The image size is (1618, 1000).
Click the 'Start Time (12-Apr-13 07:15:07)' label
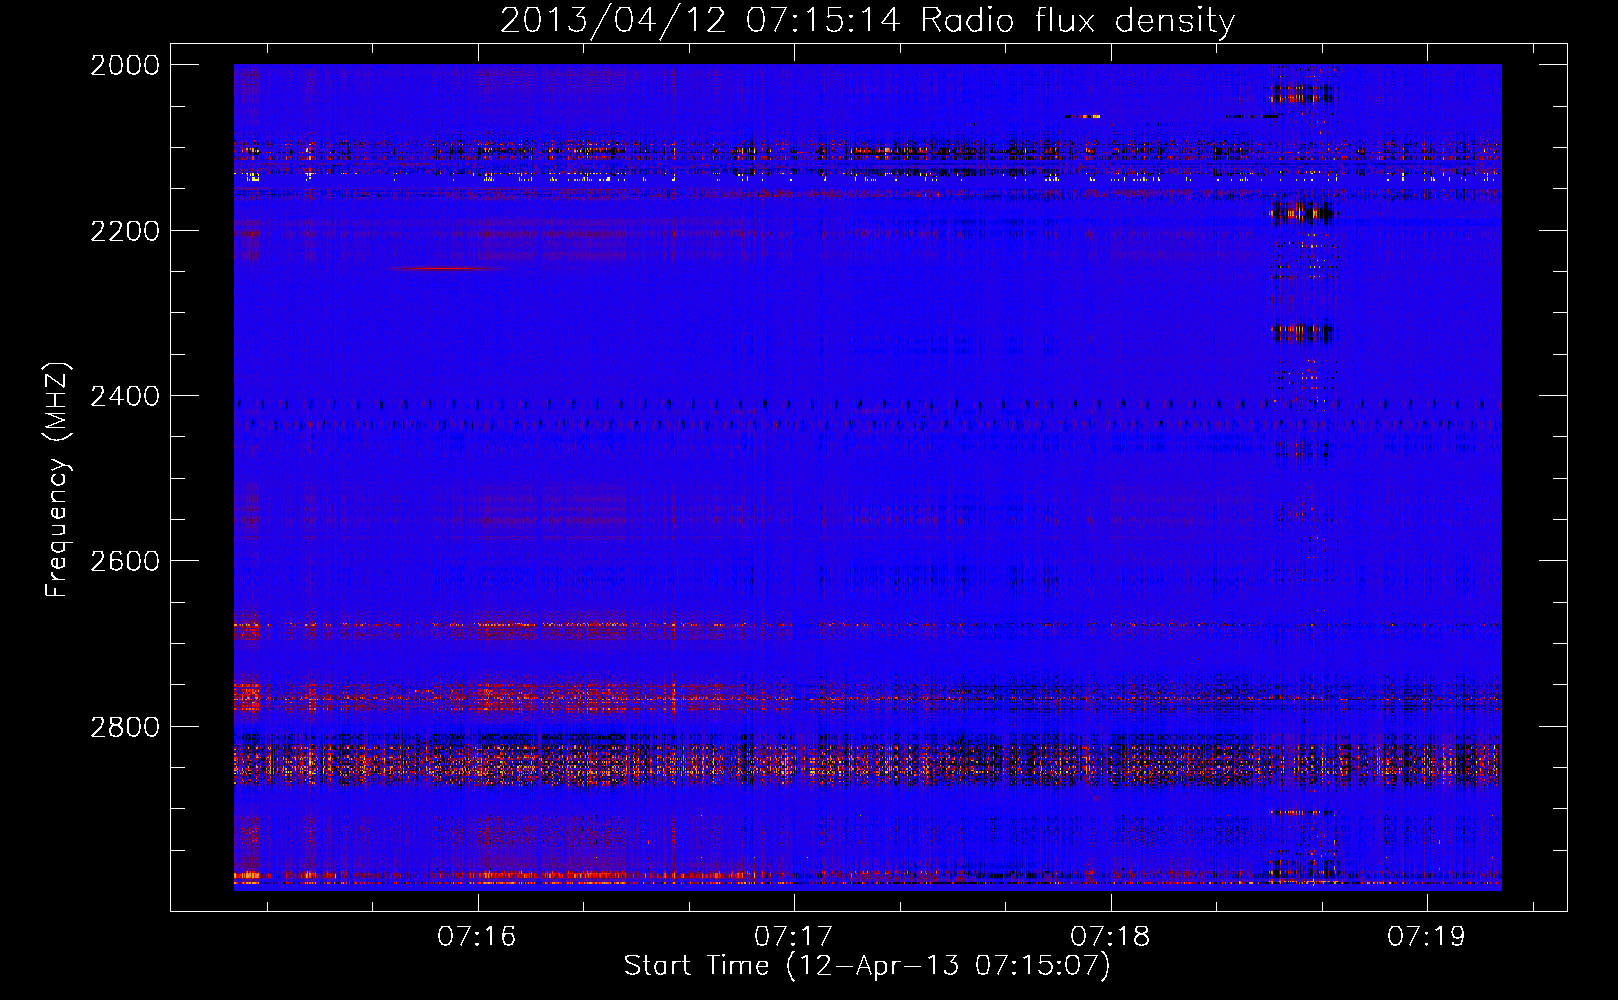point(867,966)
